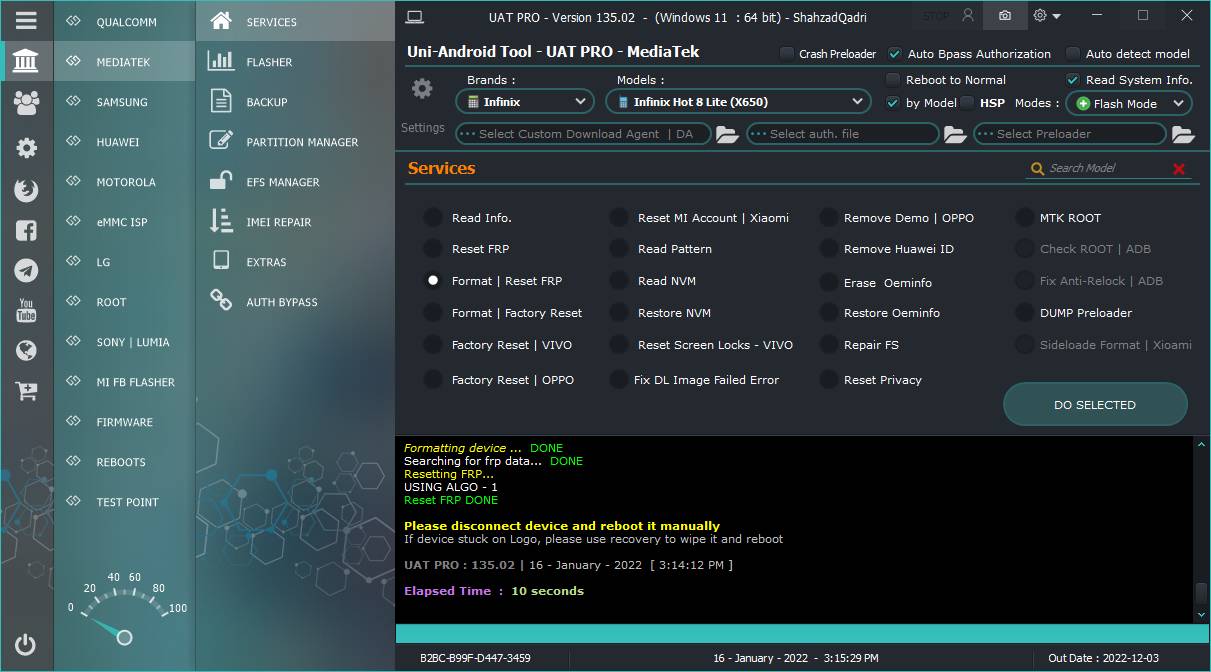The width and height of the screenshot is (1211, 672).
Task: Open the EFS Manager tab
Action: coord(295,182)
